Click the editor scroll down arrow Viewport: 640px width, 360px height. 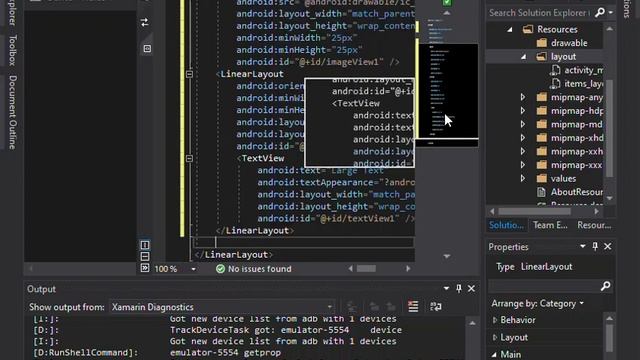click(447, 256)
